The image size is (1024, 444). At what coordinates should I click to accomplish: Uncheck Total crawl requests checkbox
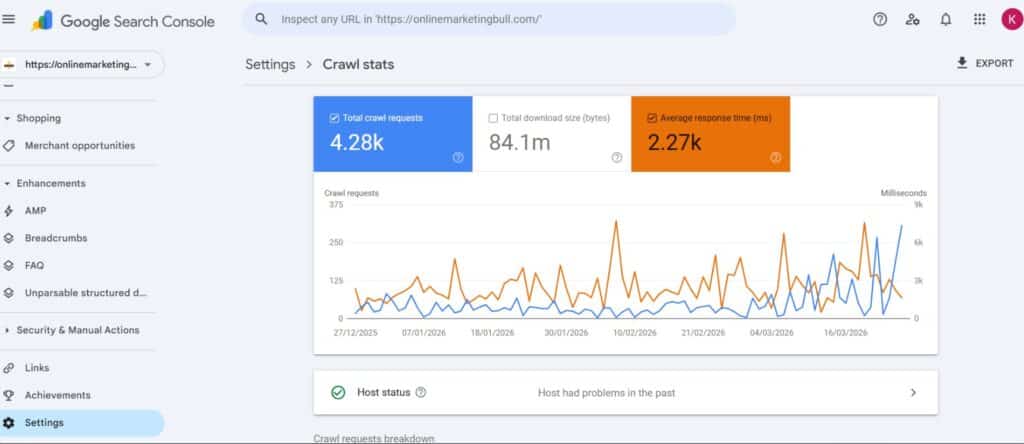click(334, 118)
